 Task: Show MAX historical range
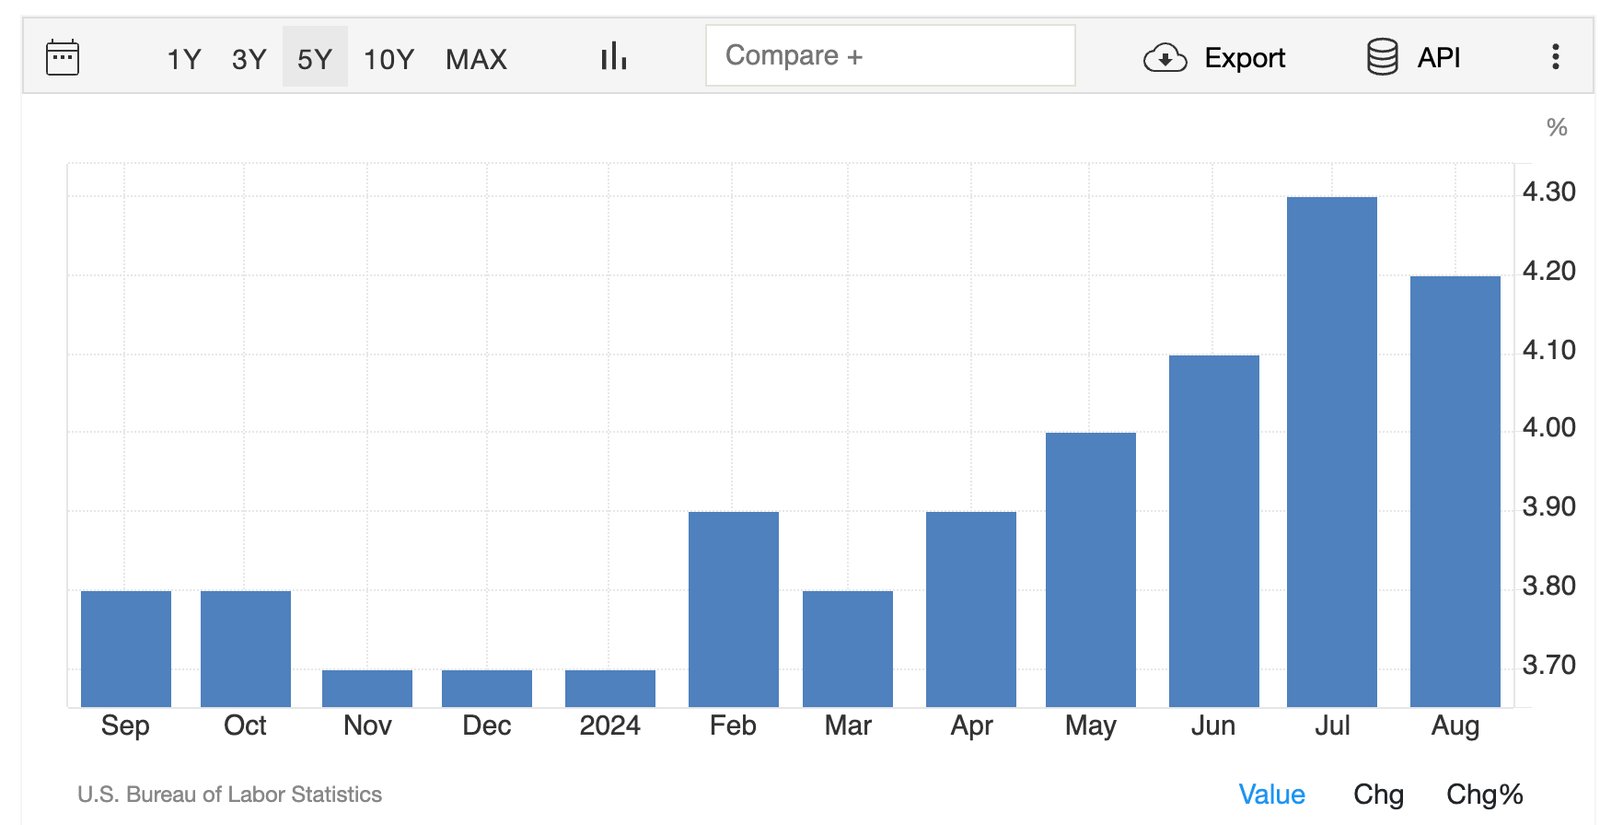(476, 59)
